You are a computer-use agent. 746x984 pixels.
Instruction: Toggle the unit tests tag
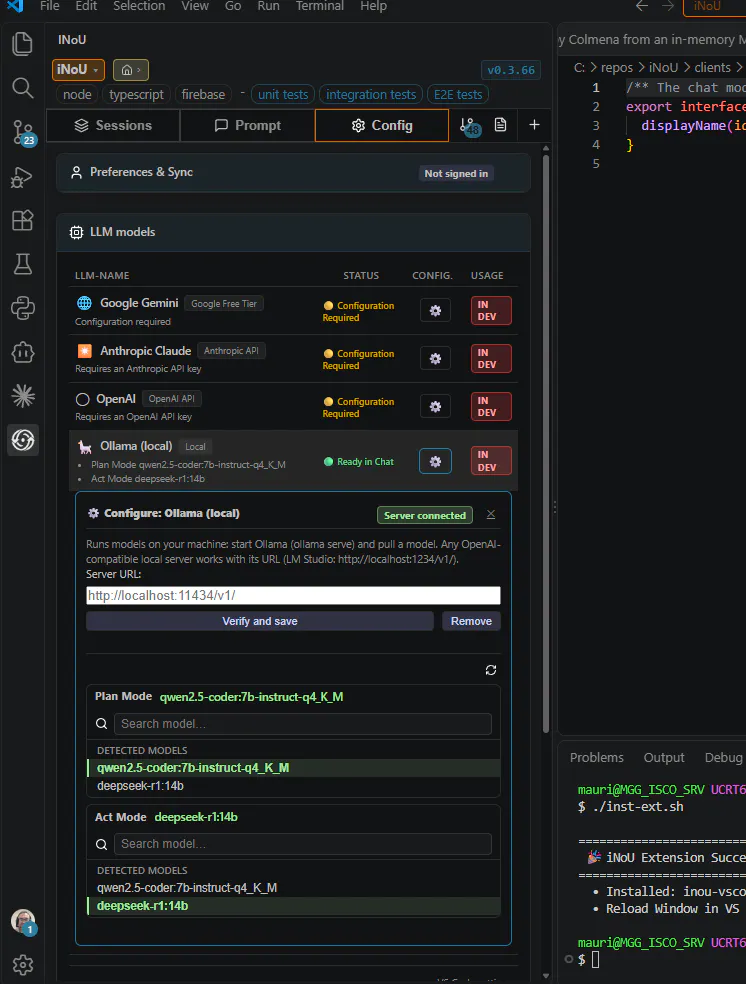[283, 95]
